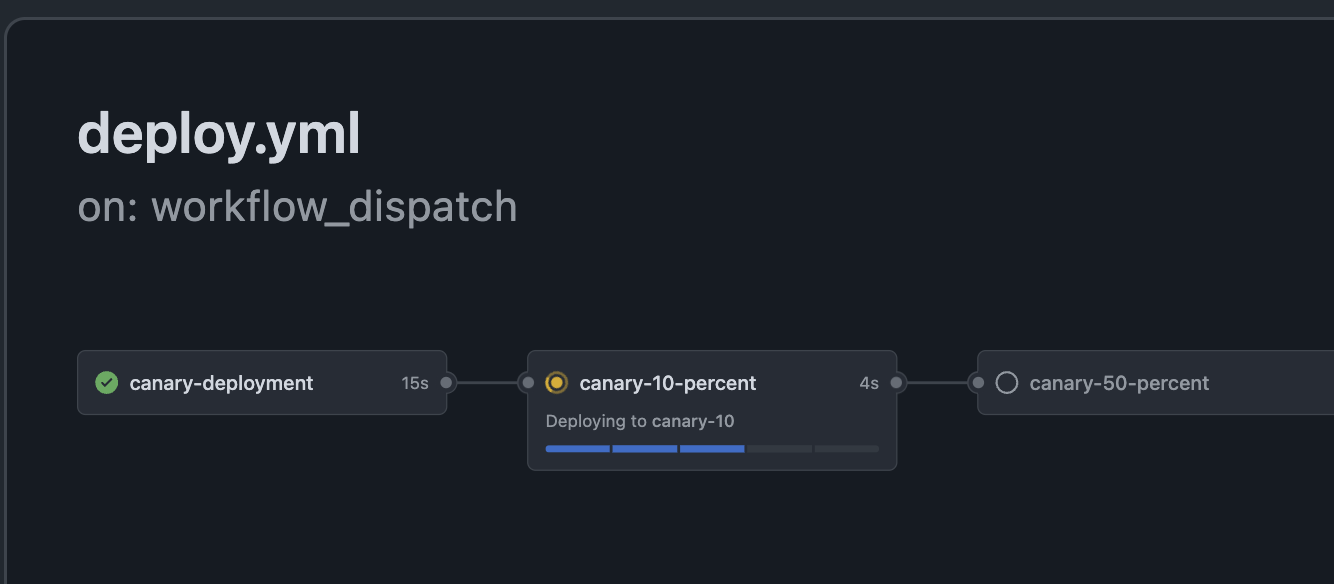Image resolution: width=1334 pixels, height=584 pixels.
Task: Click canary-50-percent's left connector dot
Action: pos(977,382)
